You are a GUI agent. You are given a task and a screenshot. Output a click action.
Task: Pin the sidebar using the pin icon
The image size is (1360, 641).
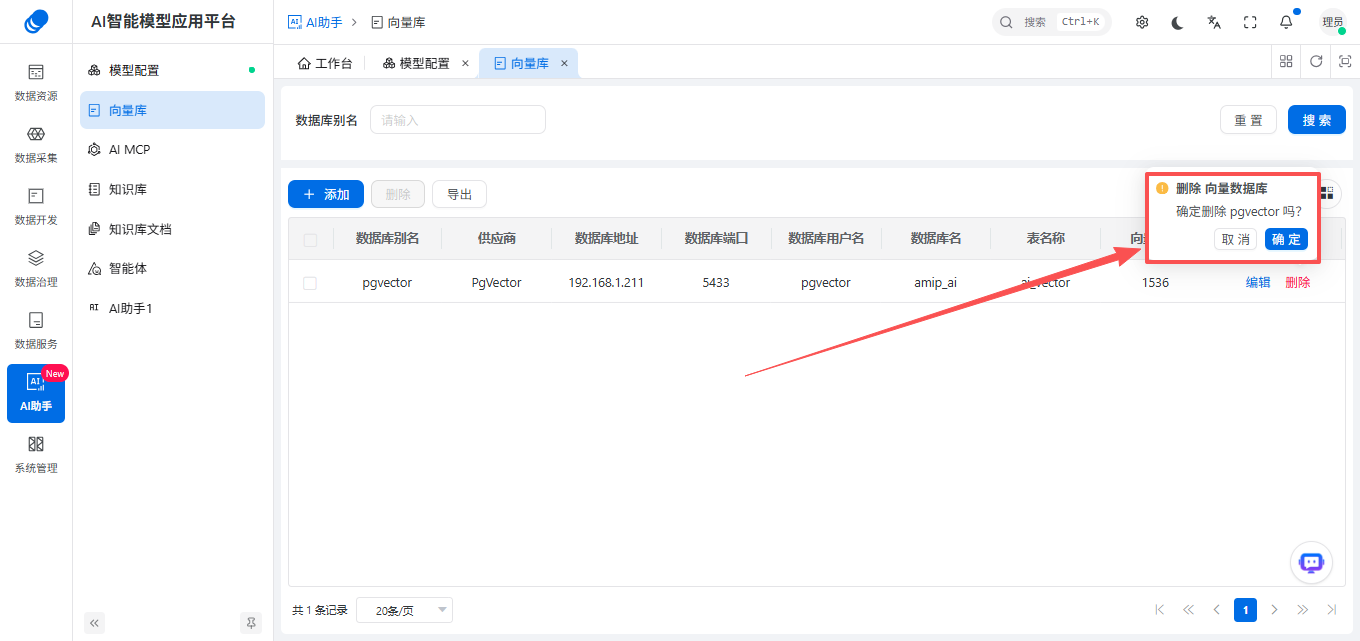[x=251, y=623]
